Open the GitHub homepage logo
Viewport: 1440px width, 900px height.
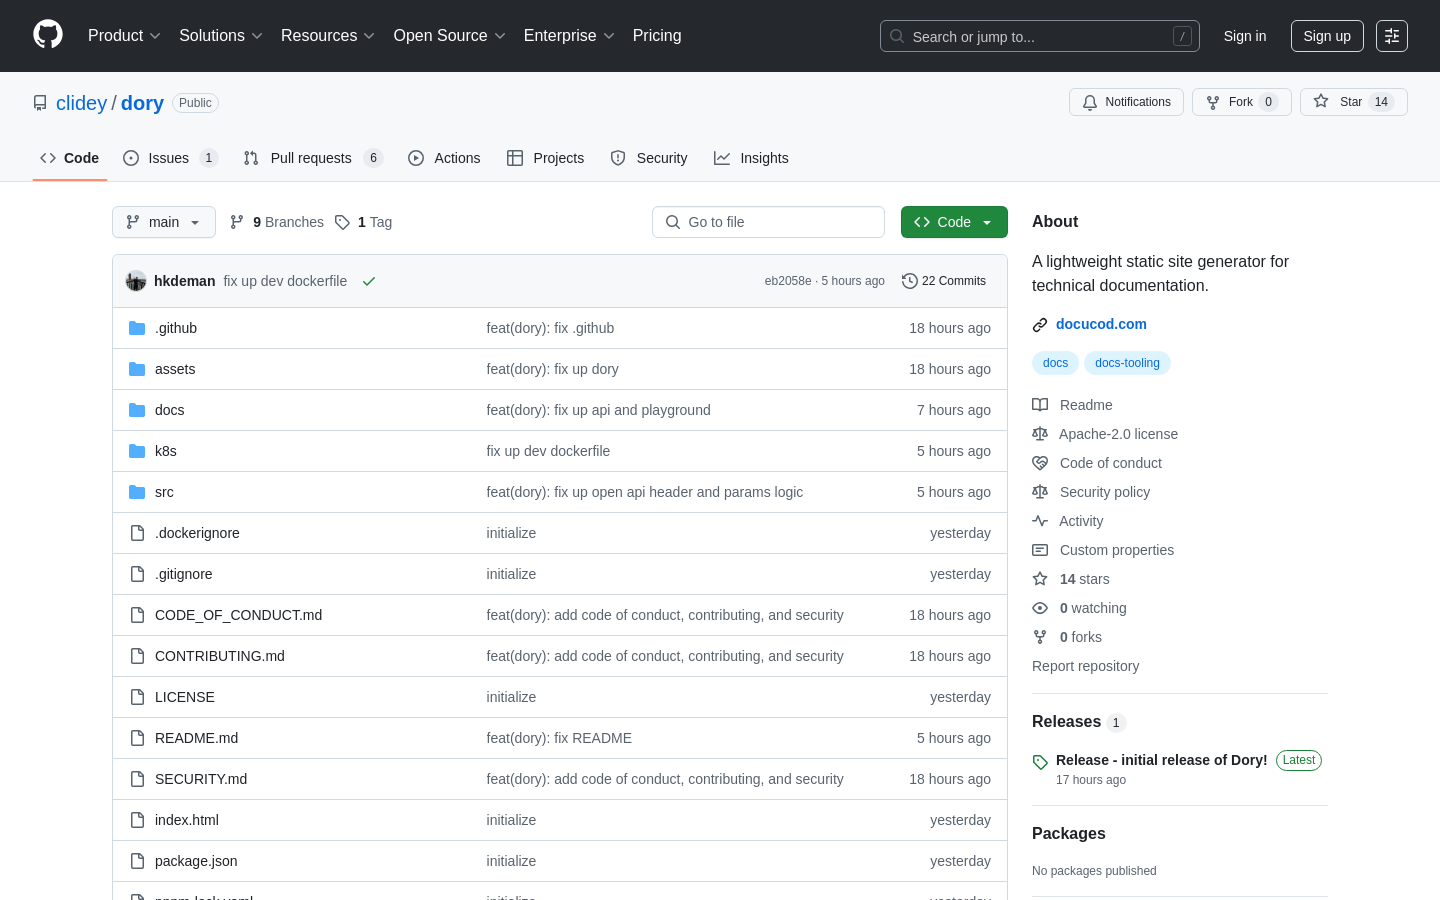pyautogui.click(x=48, y=35)
